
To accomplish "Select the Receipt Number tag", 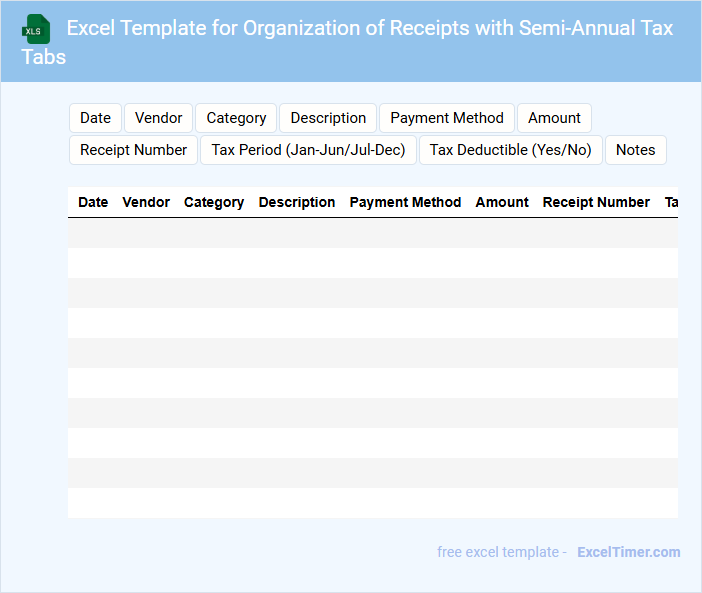I will pyautogui.click(x=133, y=150).
